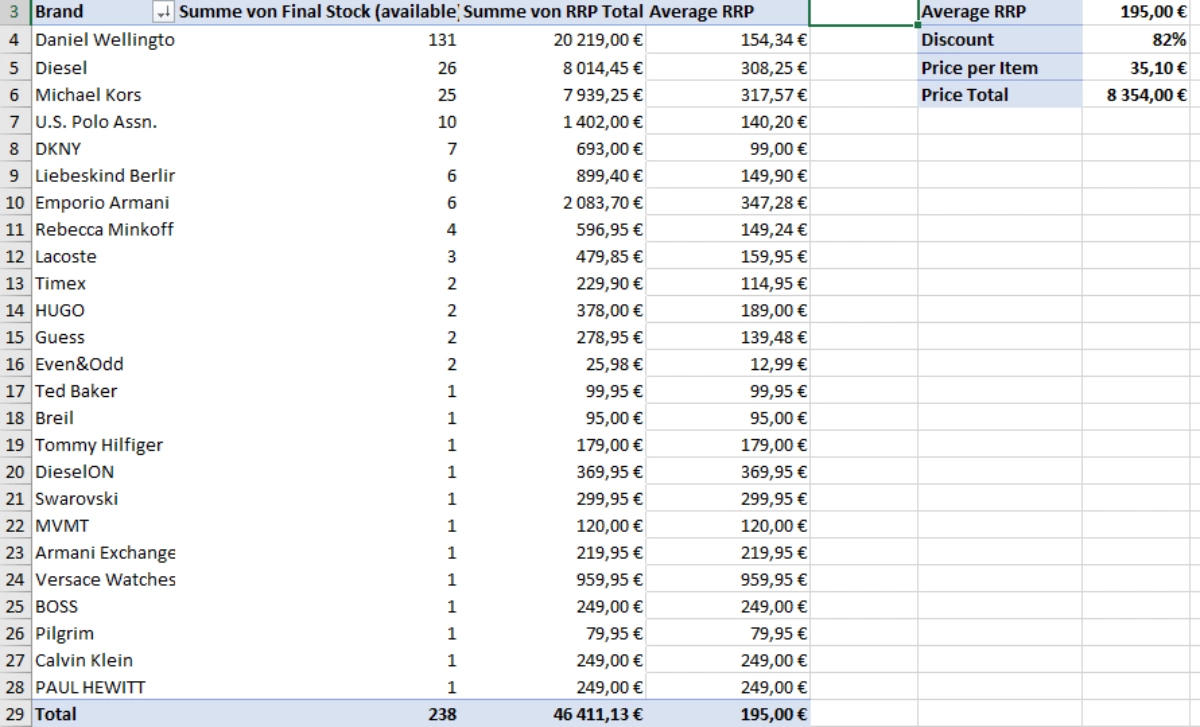Screen dimensions: 1200x727
Task: Select the grand total stock count 238
Action: click(x=440, y=715)
